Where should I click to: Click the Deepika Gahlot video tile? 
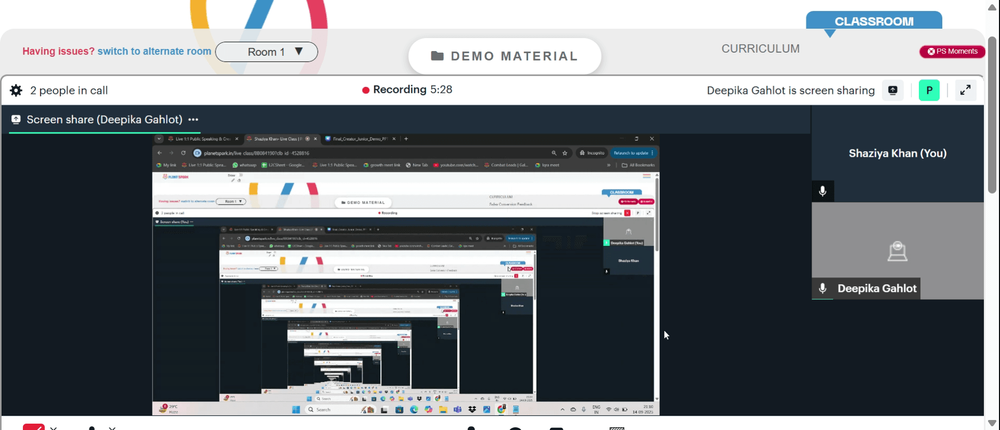[x=897, y=251]
